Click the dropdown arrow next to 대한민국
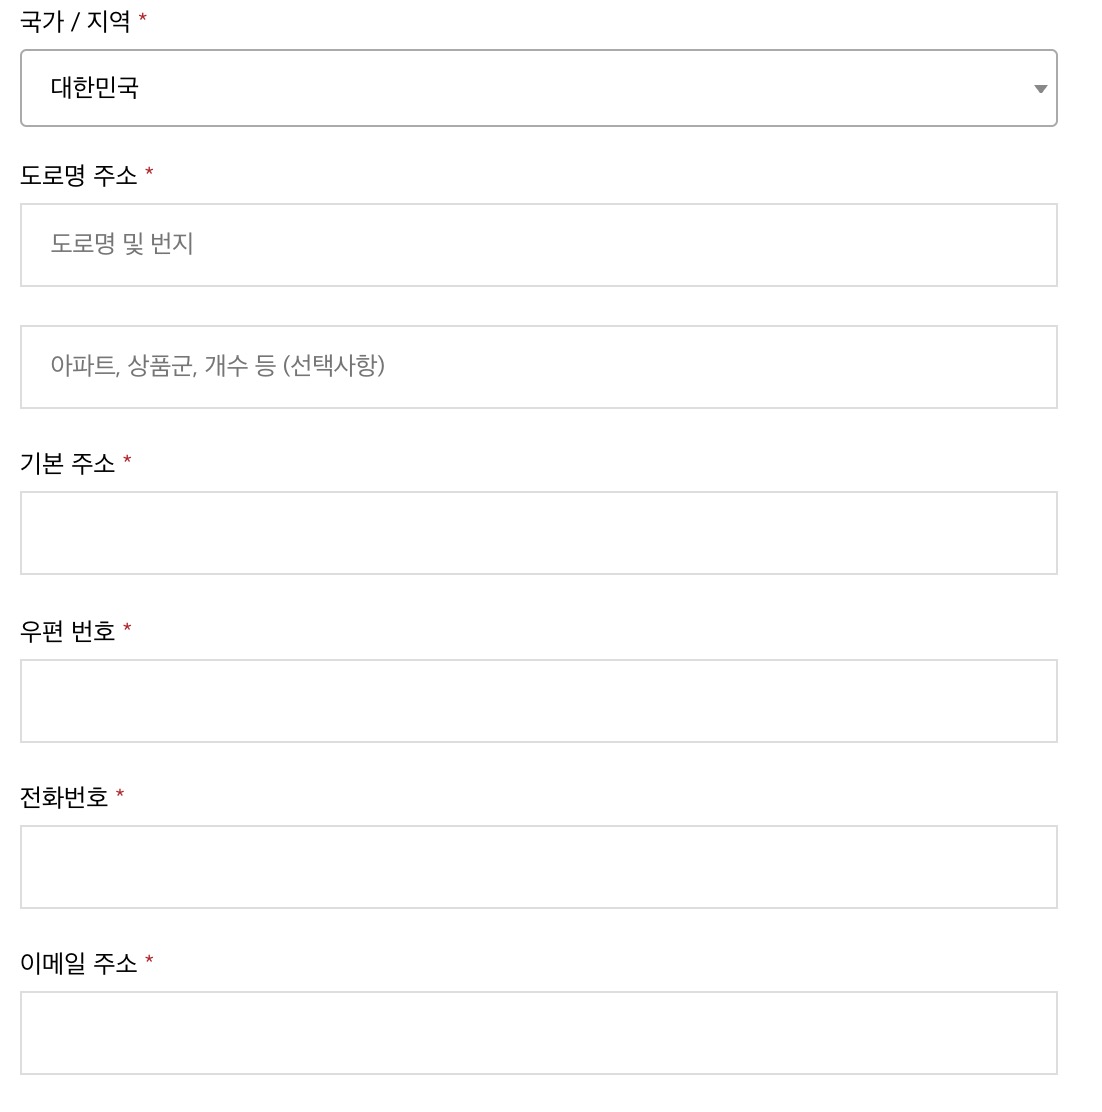The height and width of the screenshot is (1112, 1102). [x=1039, y=88]
